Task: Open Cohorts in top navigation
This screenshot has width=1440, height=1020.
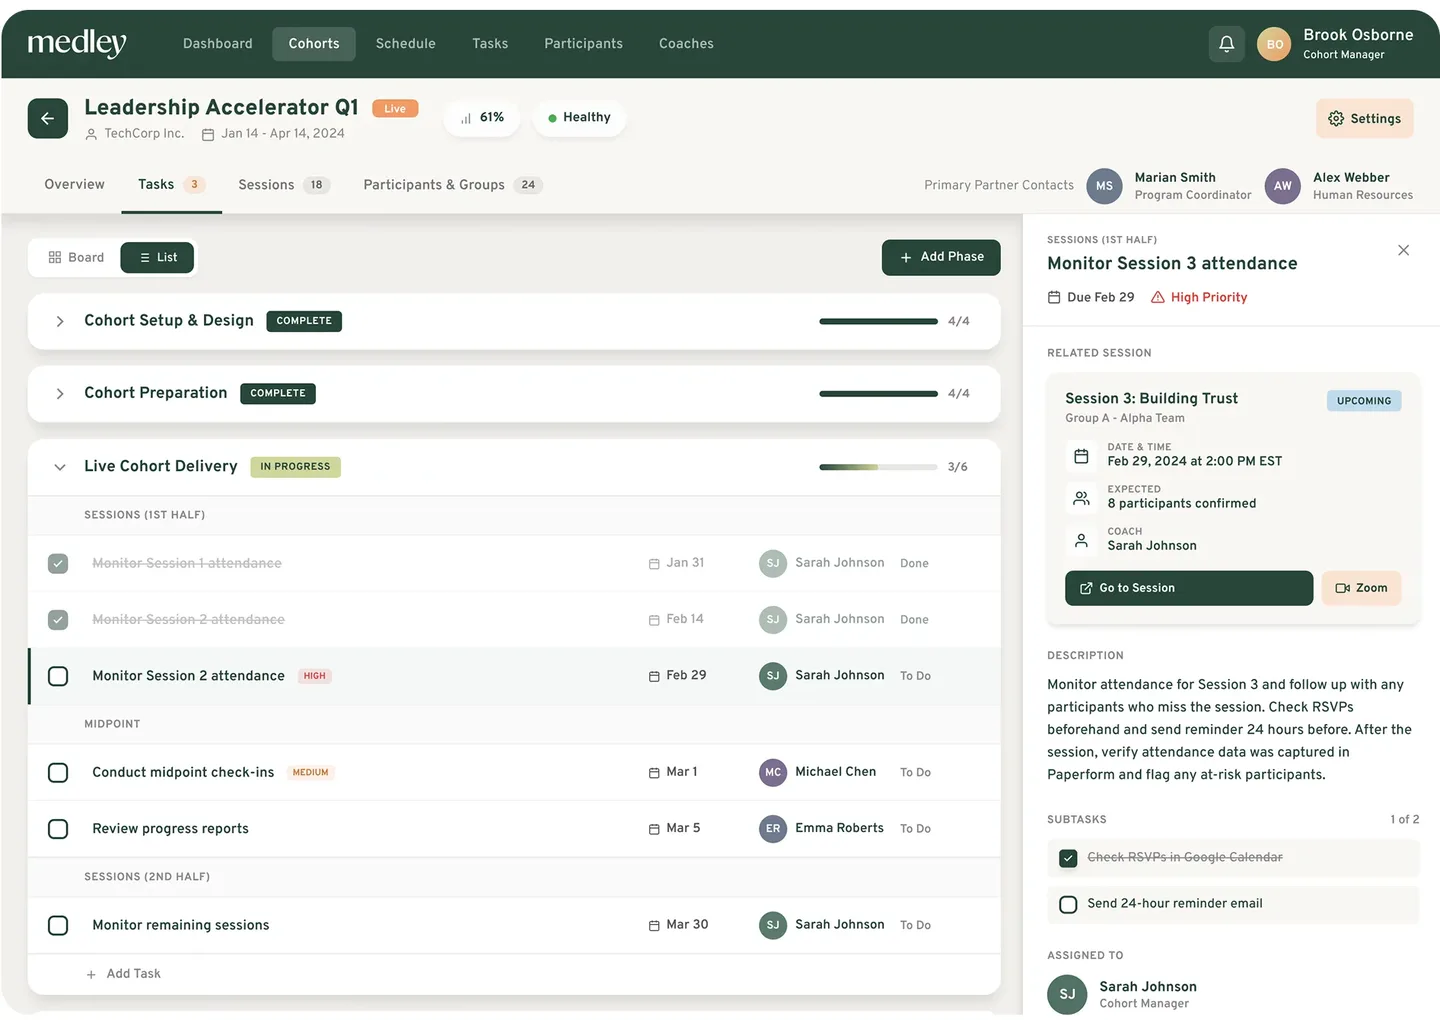Action: point(314,44)
